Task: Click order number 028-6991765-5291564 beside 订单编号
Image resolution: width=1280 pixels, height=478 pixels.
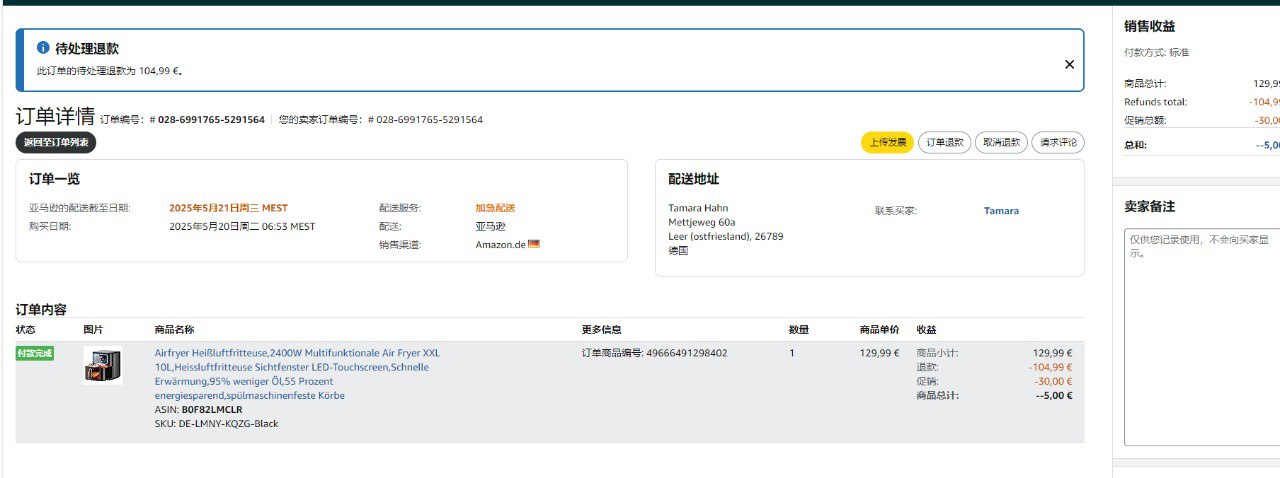Action: click(211, 120)
